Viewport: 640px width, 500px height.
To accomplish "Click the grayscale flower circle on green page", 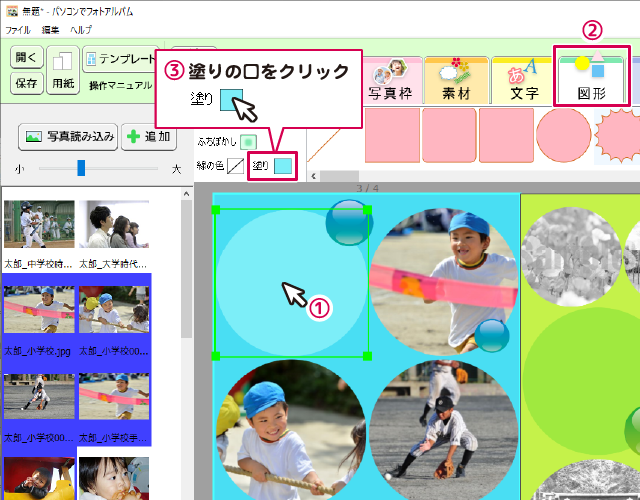I will 571,257.
